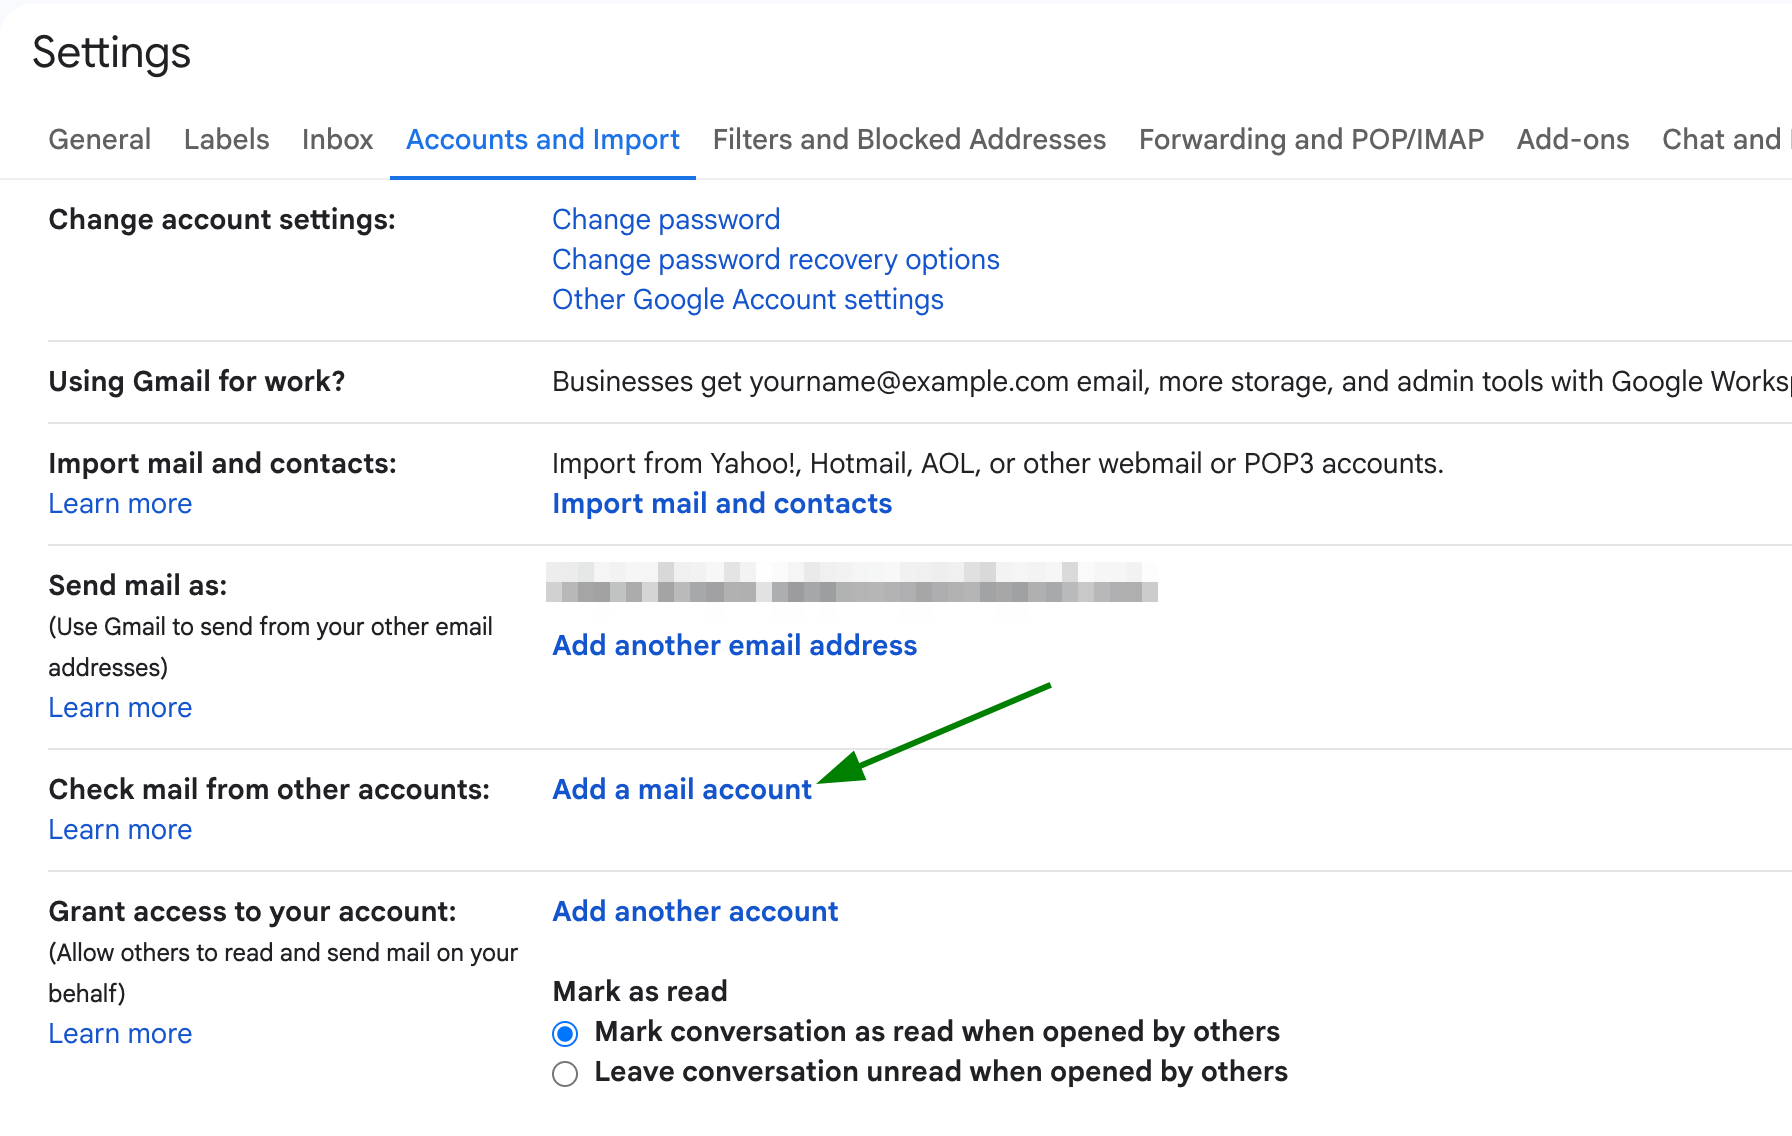The height and width of the screenshot is (1136, 1792).
Task: Open Learn more under Import mail and contacts
Action: [x=120, y=503]
